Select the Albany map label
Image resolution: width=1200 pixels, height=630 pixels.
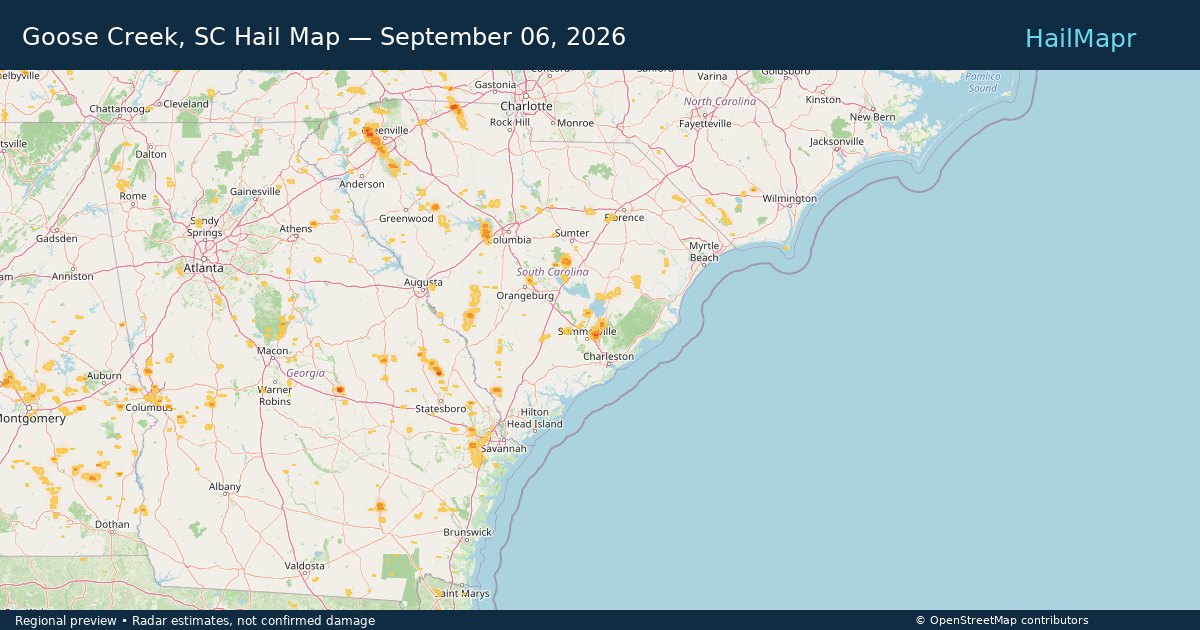(x=225, y=487)
